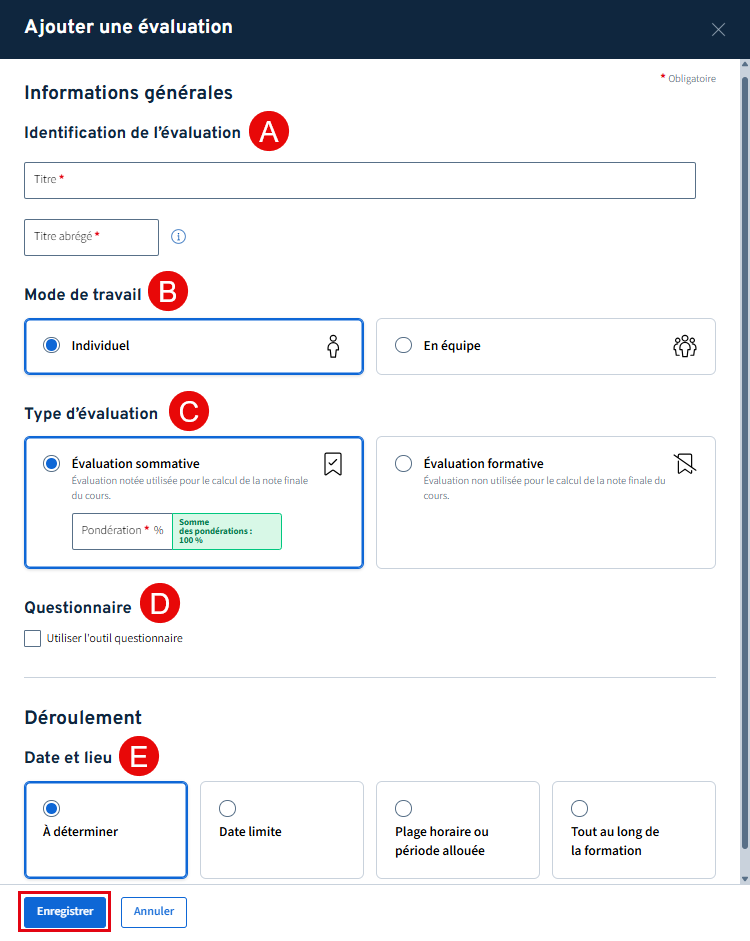Pick Plage horaire ou période allouée
This screenshot has height=941, width=750.
pyautogui.click(x=404, y=808)
